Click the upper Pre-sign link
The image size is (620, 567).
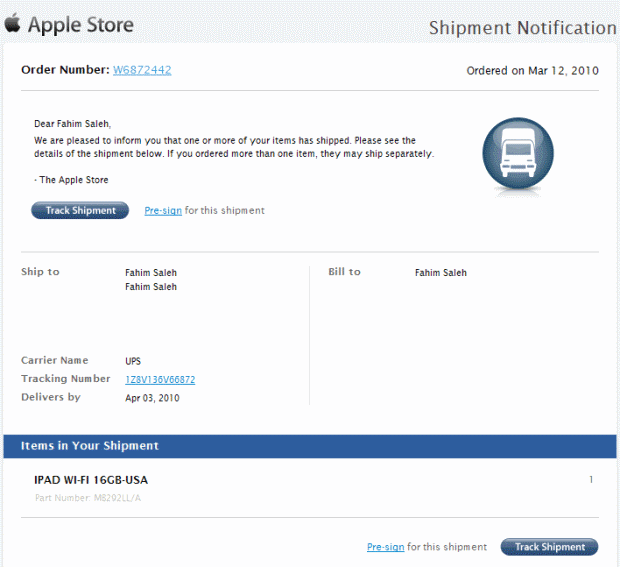(163, 211)
